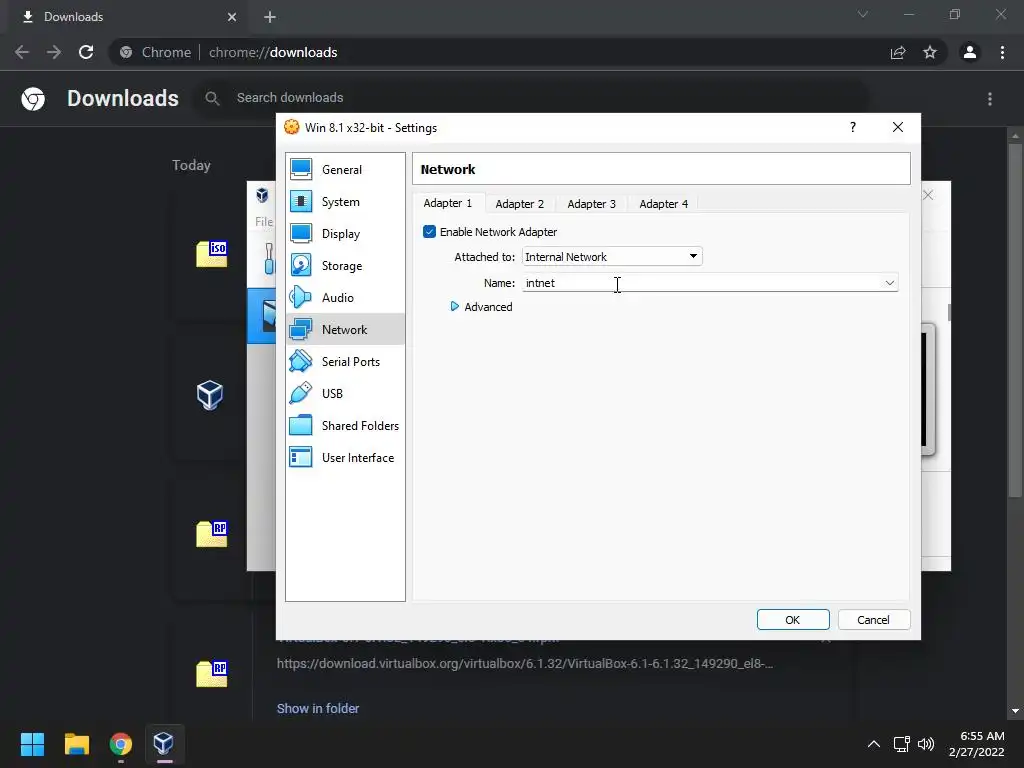The image size is (1024, 768).
Task: Open a new Chrome tab
Action: tap(270, 17)
